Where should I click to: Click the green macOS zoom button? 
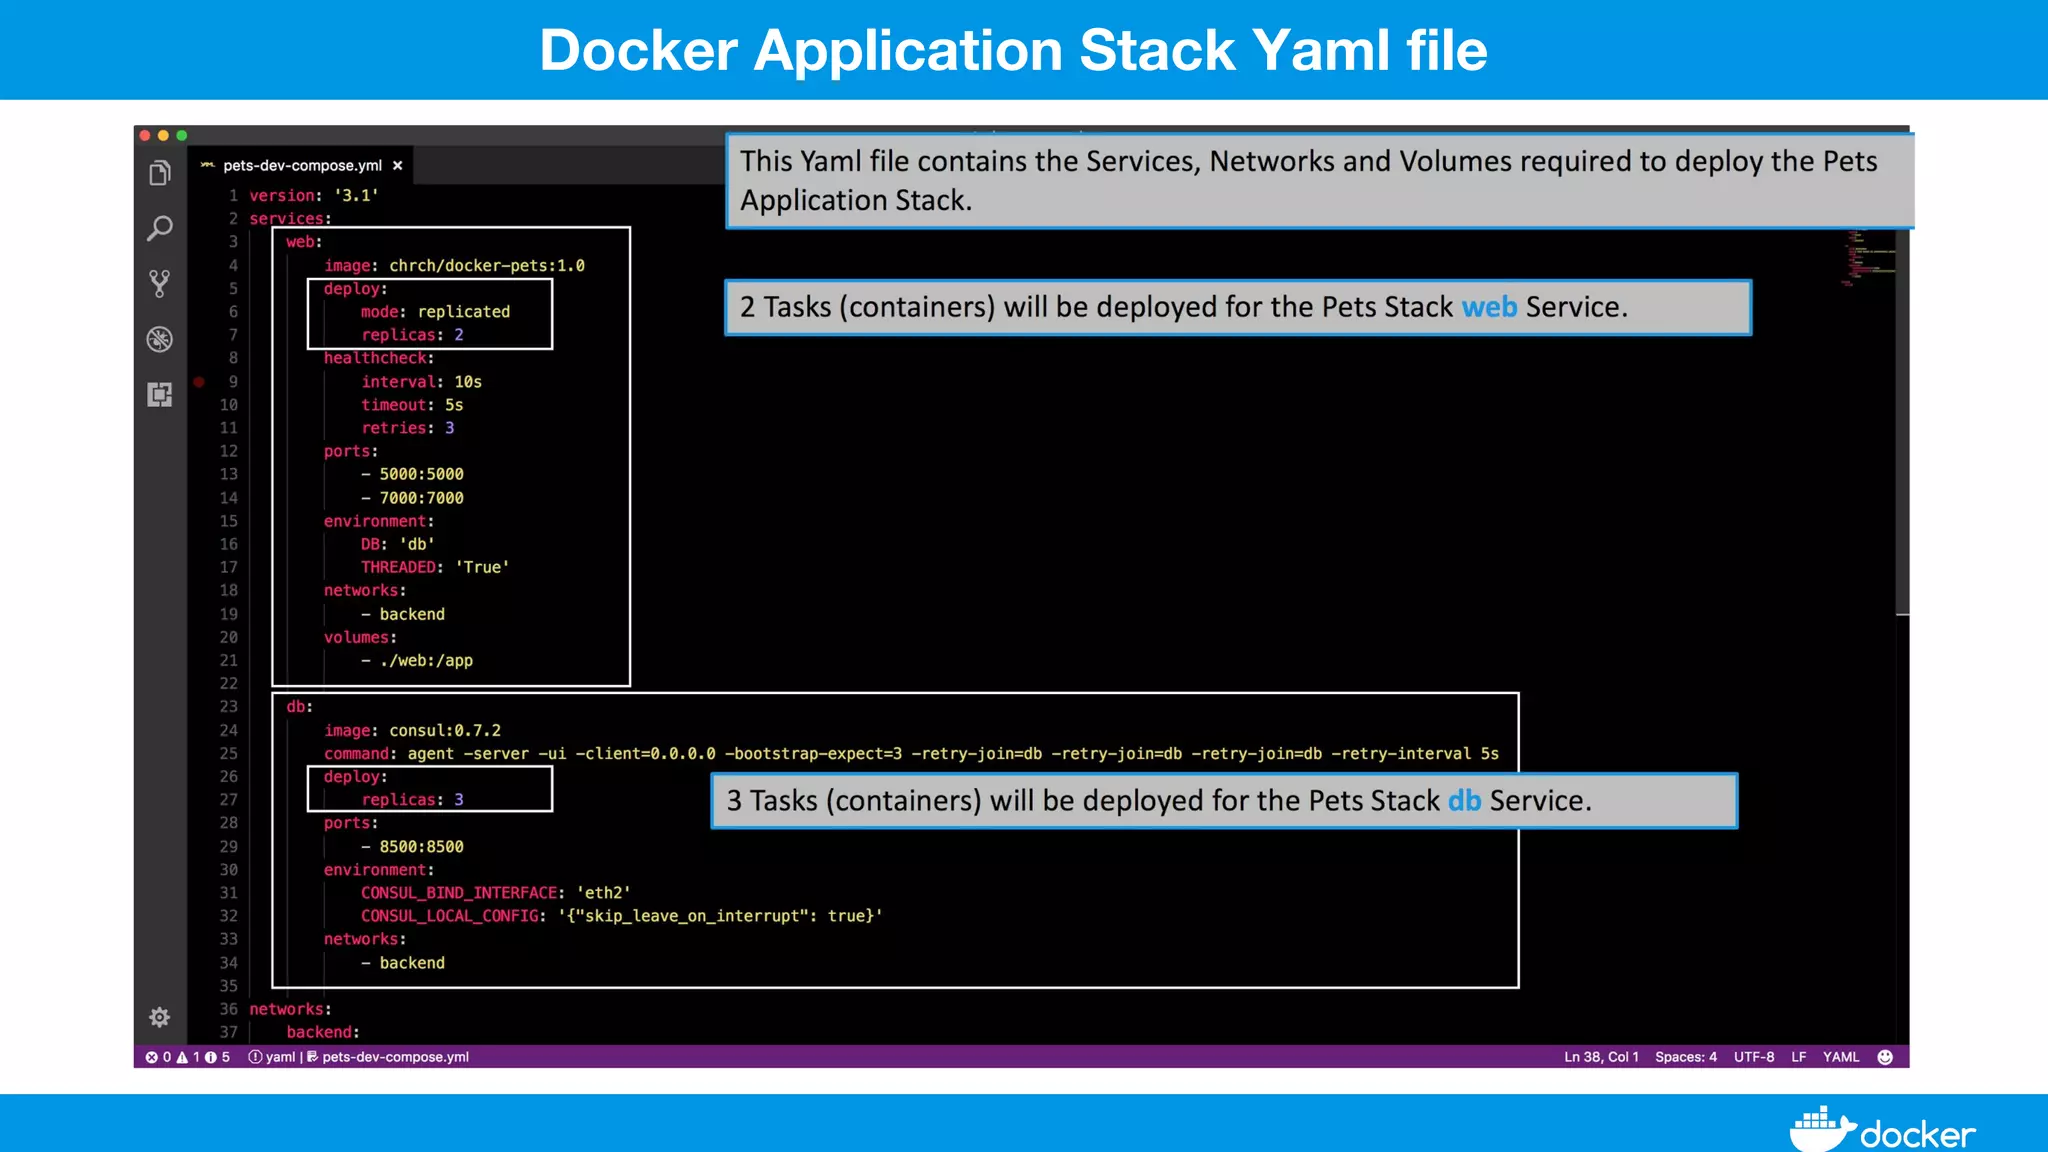coord(182,135)
